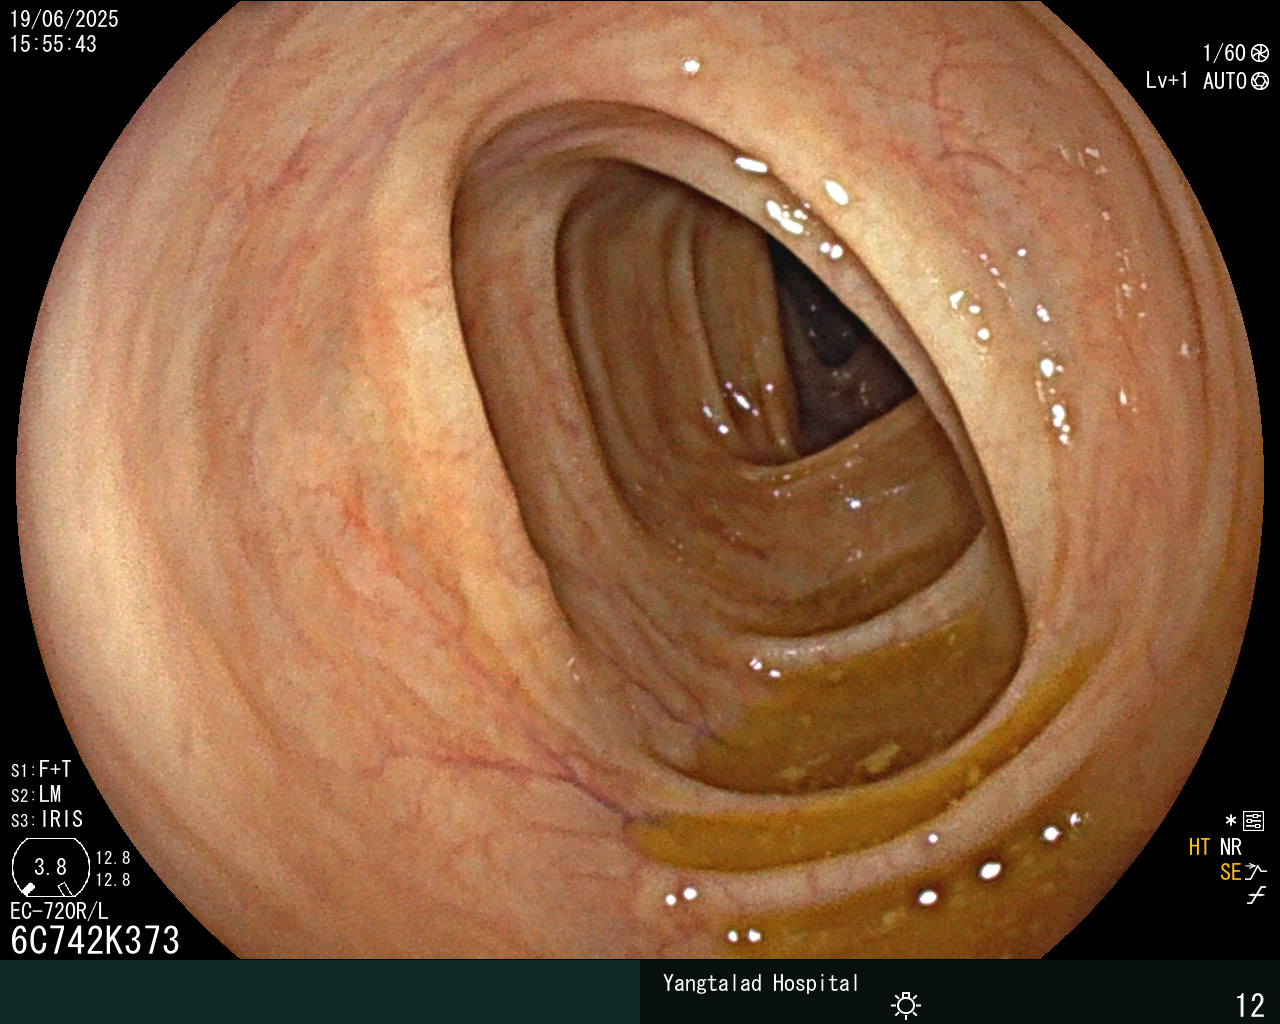The image size is (1280, 1024).
Task: Click the scope model EC-720R/L
Action: click(x=59, y=911)
